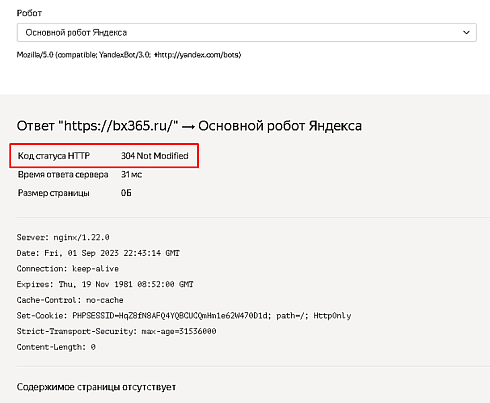Viewport: 490px width, 403px height.
Task: Select the 0 Б page size value
Action: 126,193
